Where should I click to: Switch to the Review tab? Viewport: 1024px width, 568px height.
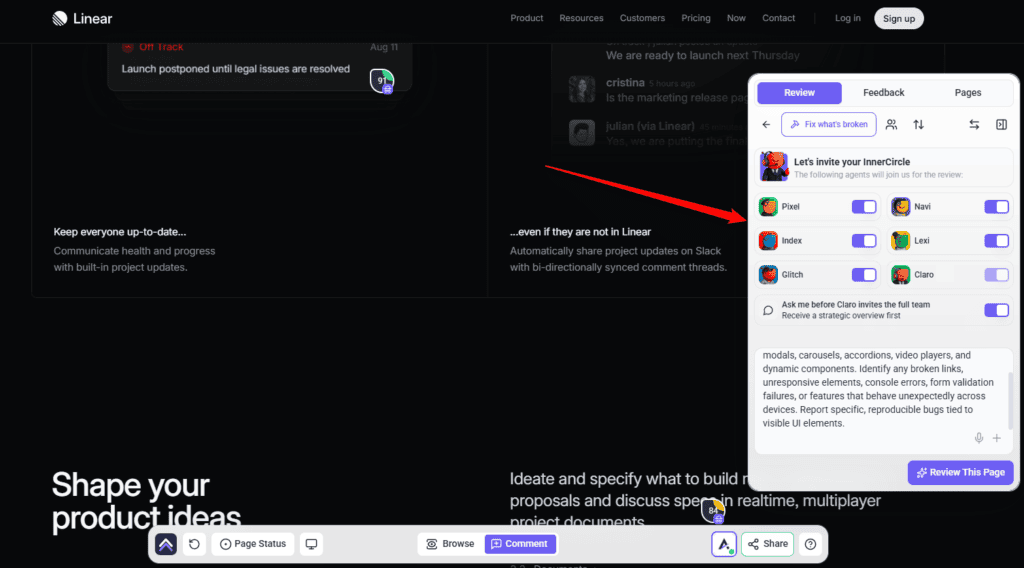tap(799, 93)
